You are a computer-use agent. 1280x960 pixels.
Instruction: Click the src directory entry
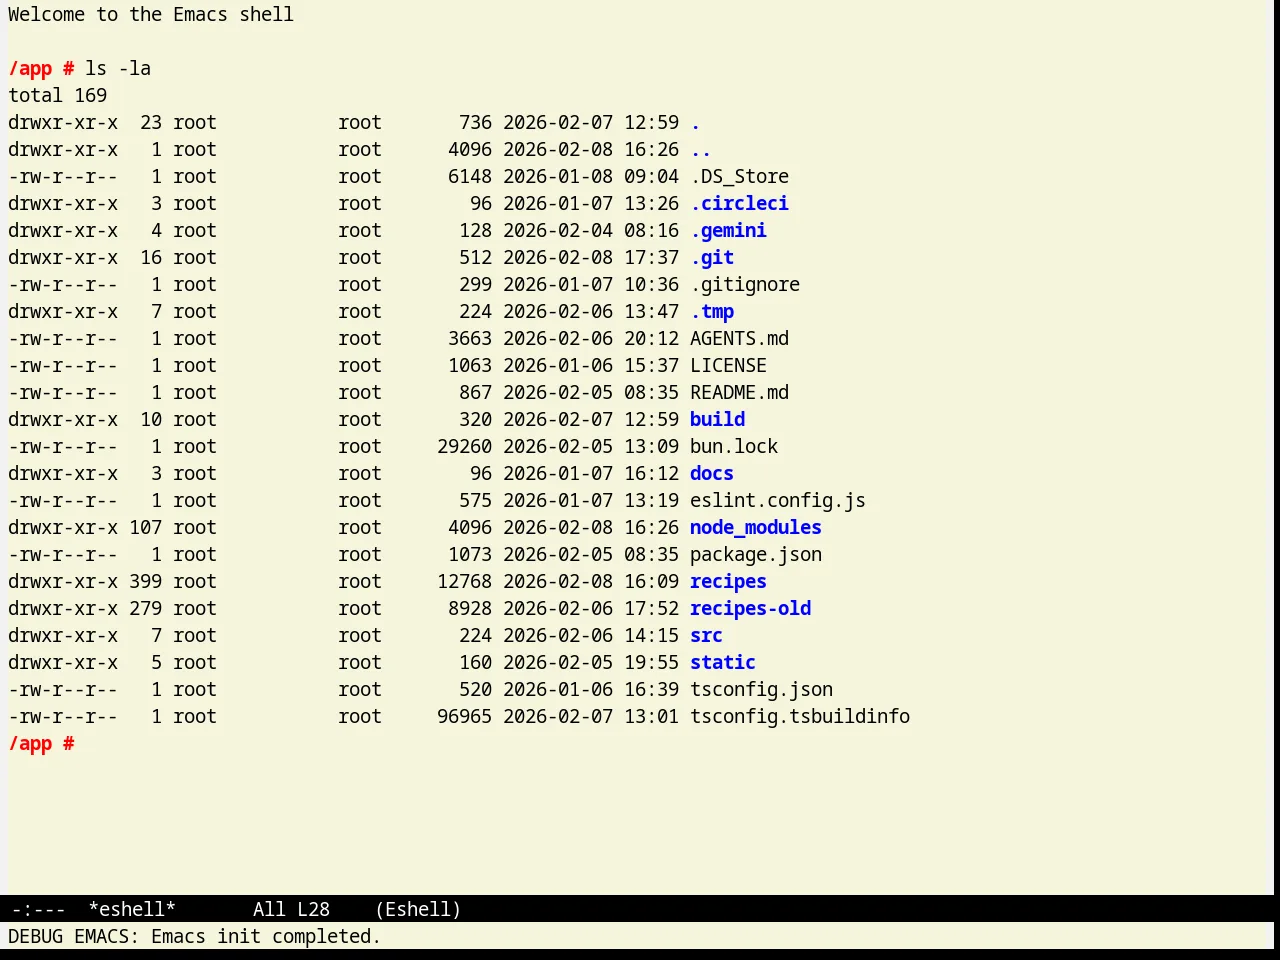tap(706, 635)
